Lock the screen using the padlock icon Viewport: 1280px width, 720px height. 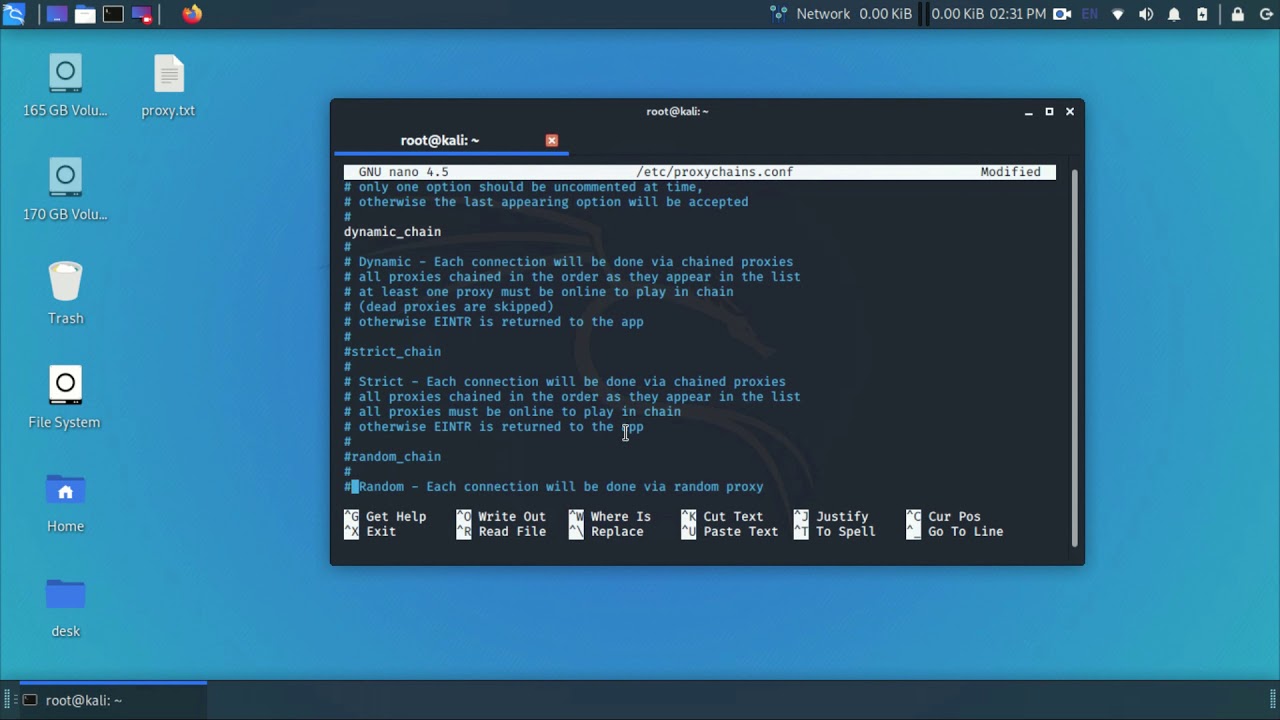1238,14
